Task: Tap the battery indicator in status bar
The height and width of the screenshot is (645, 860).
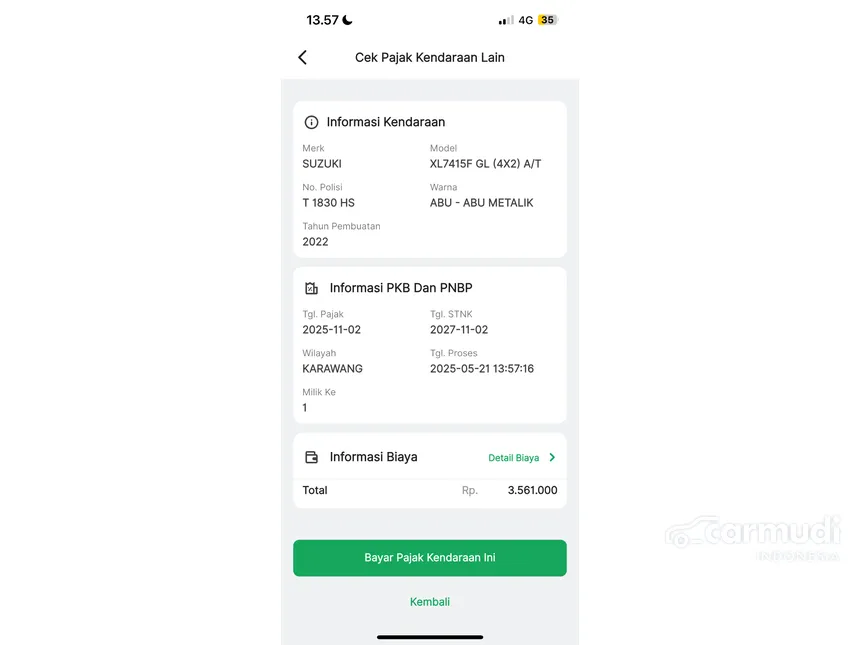Action: 547,20
